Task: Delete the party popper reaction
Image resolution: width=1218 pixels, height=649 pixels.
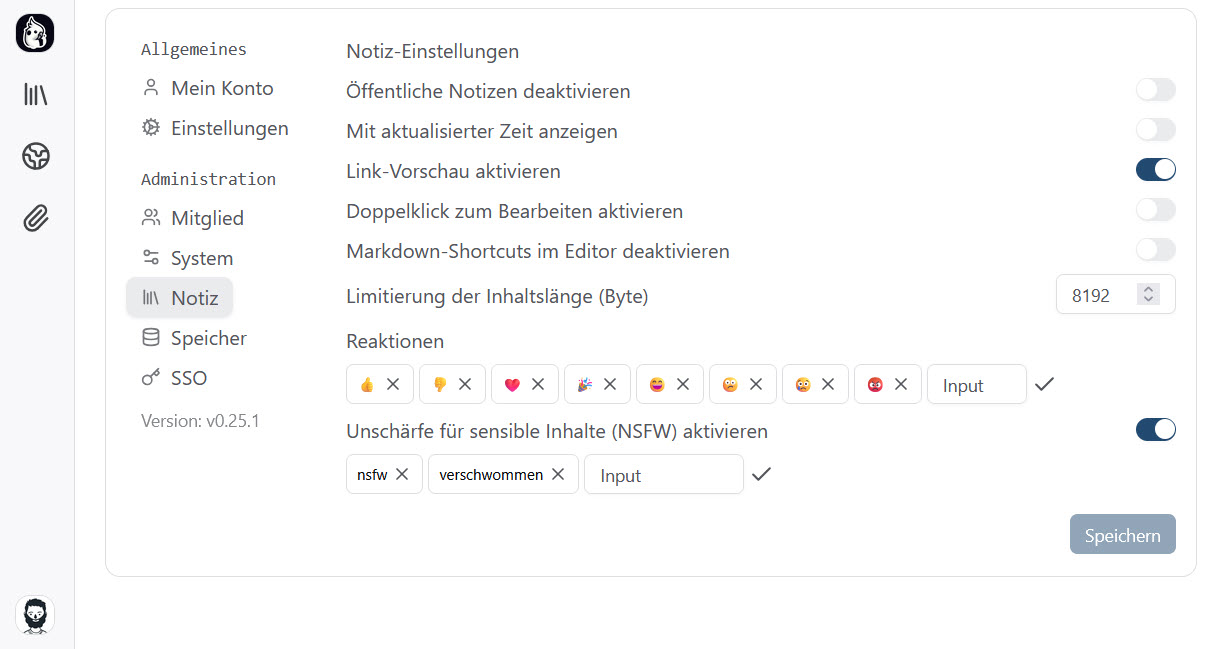Action: coord(610,384)
